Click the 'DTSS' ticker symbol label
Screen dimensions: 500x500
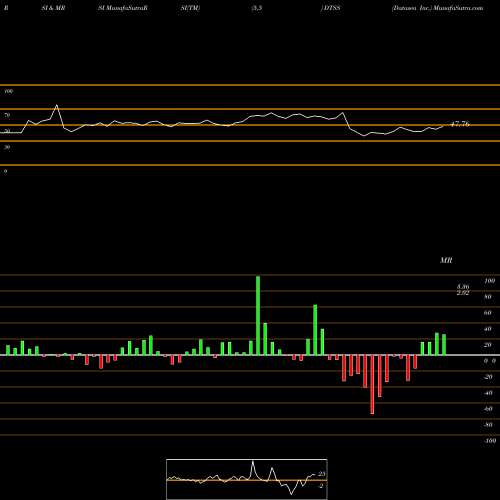(331, 8)
